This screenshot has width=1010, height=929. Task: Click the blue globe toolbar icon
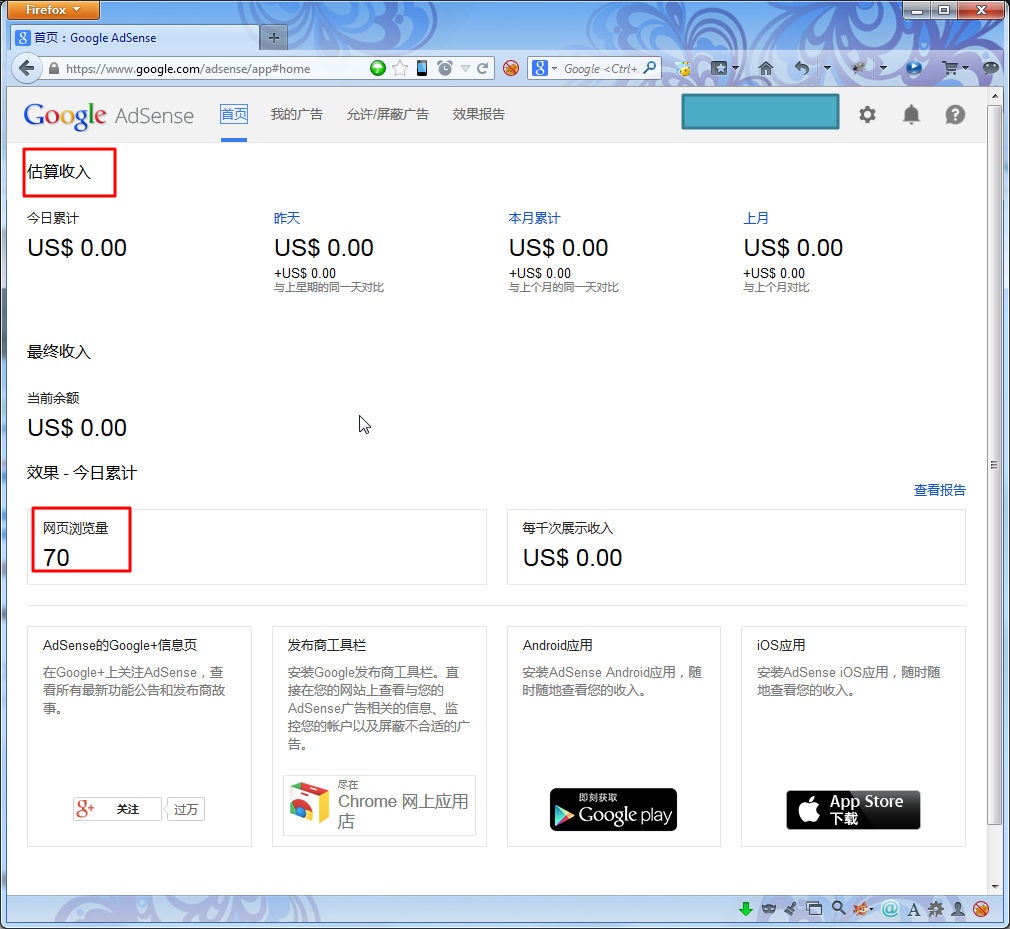pos(913,68)
